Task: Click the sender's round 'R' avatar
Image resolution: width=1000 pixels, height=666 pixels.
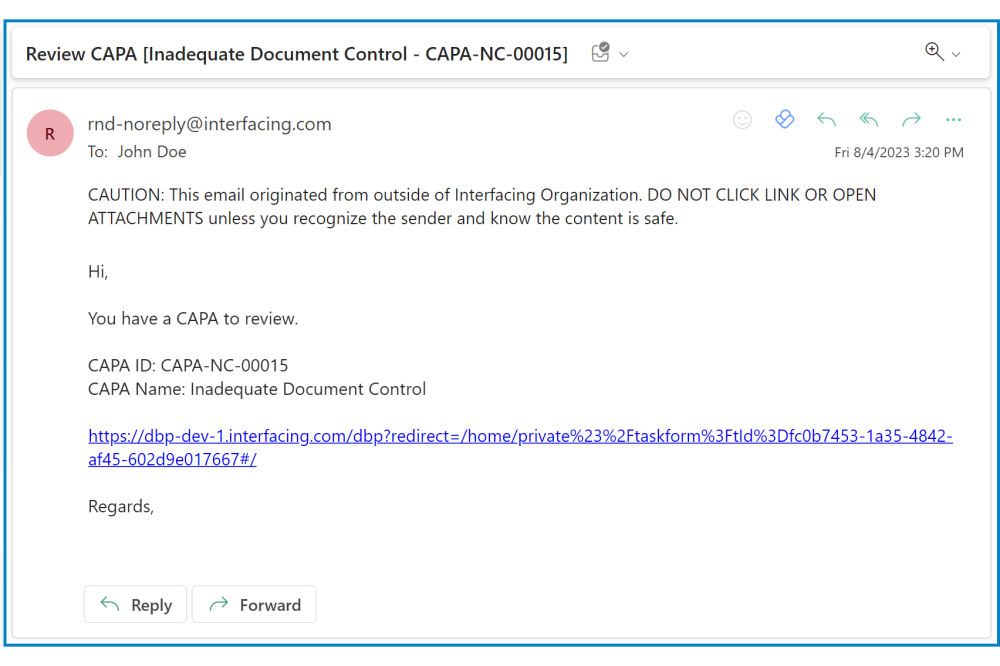Action: tap(50, 133)
